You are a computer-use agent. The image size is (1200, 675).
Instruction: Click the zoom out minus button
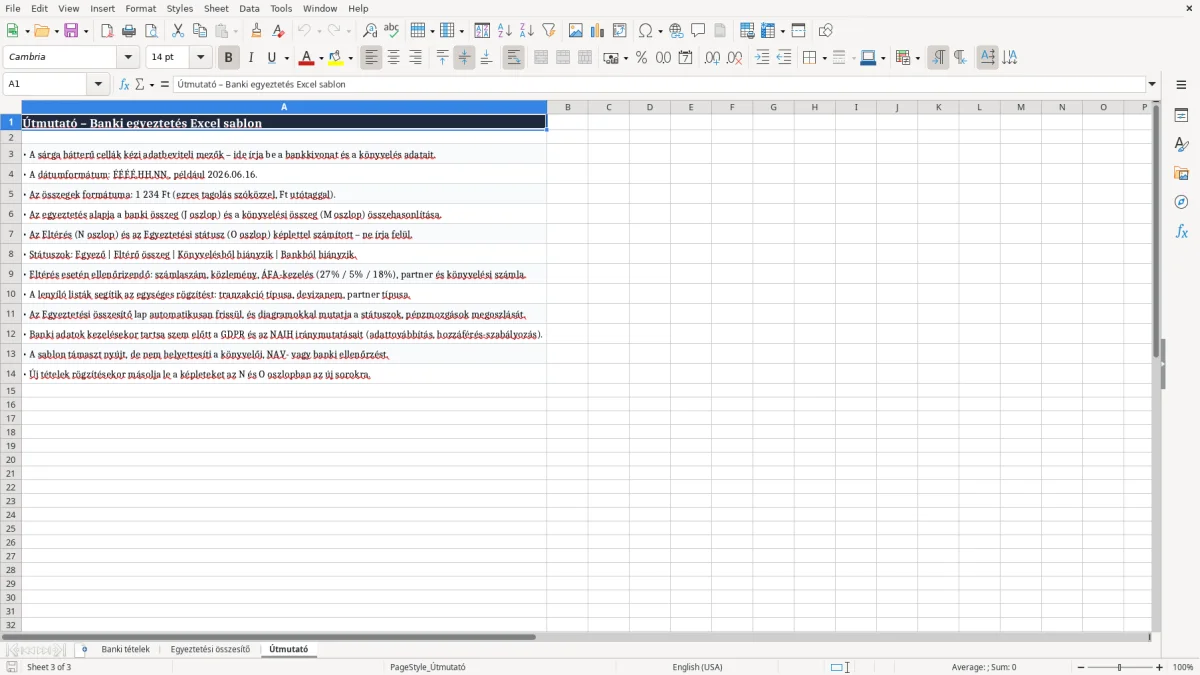tap(1081, 667)
